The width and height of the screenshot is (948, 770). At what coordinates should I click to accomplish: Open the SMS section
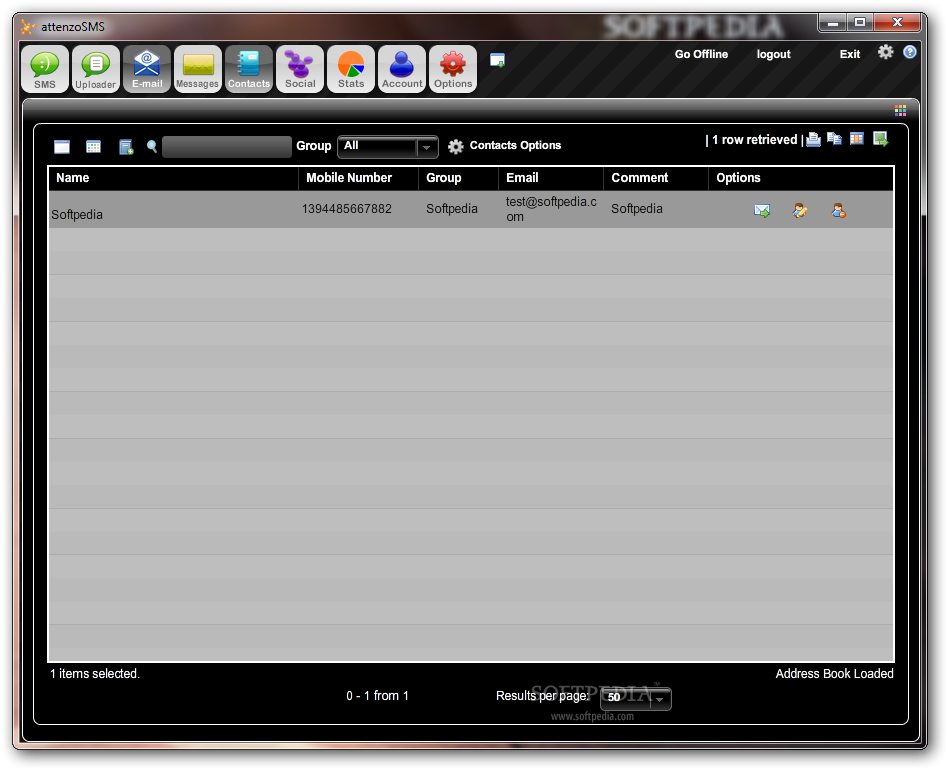point(45,69)
